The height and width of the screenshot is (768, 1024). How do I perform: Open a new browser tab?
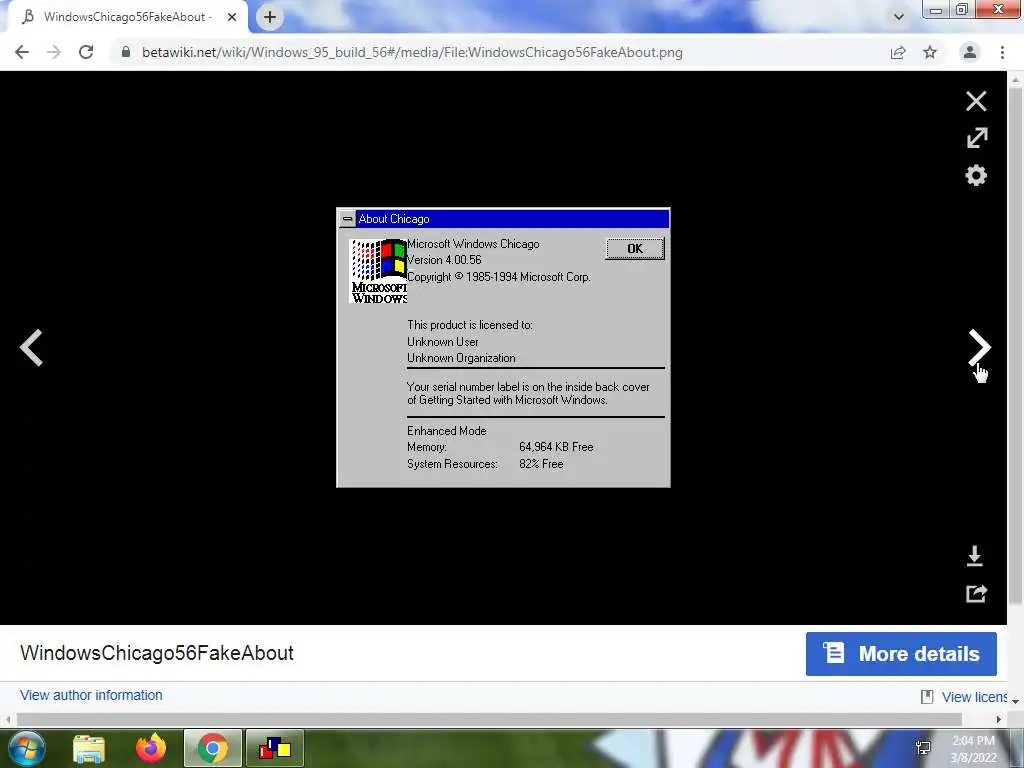click(270, 17)
